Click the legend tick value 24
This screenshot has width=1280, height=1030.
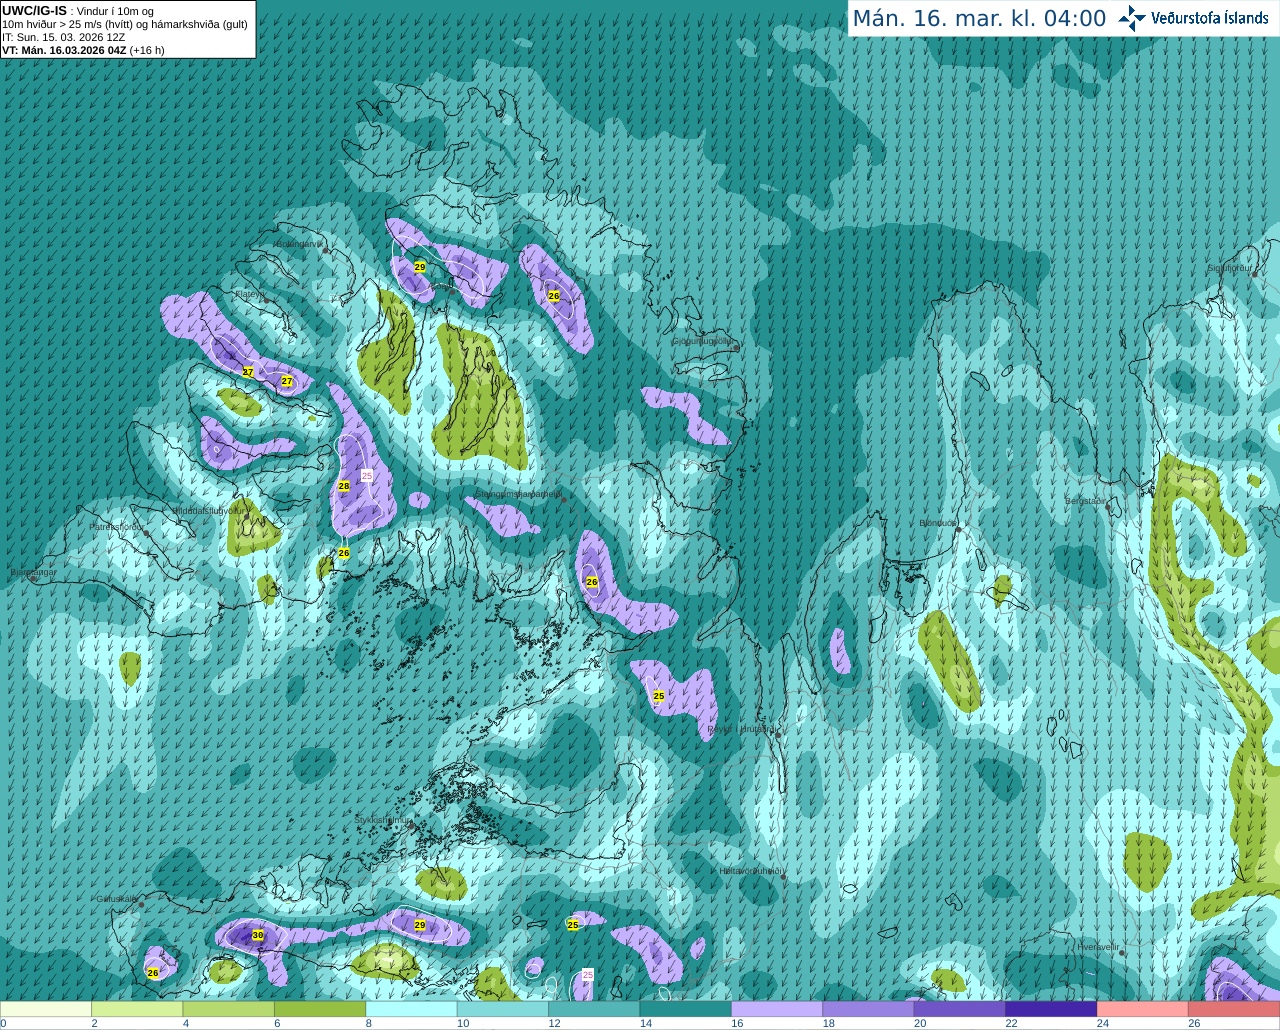1103,1023
